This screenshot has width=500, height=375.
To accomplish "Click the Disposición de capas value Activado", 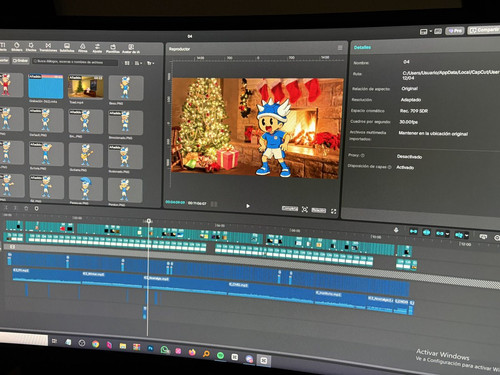I will point(405,167).
